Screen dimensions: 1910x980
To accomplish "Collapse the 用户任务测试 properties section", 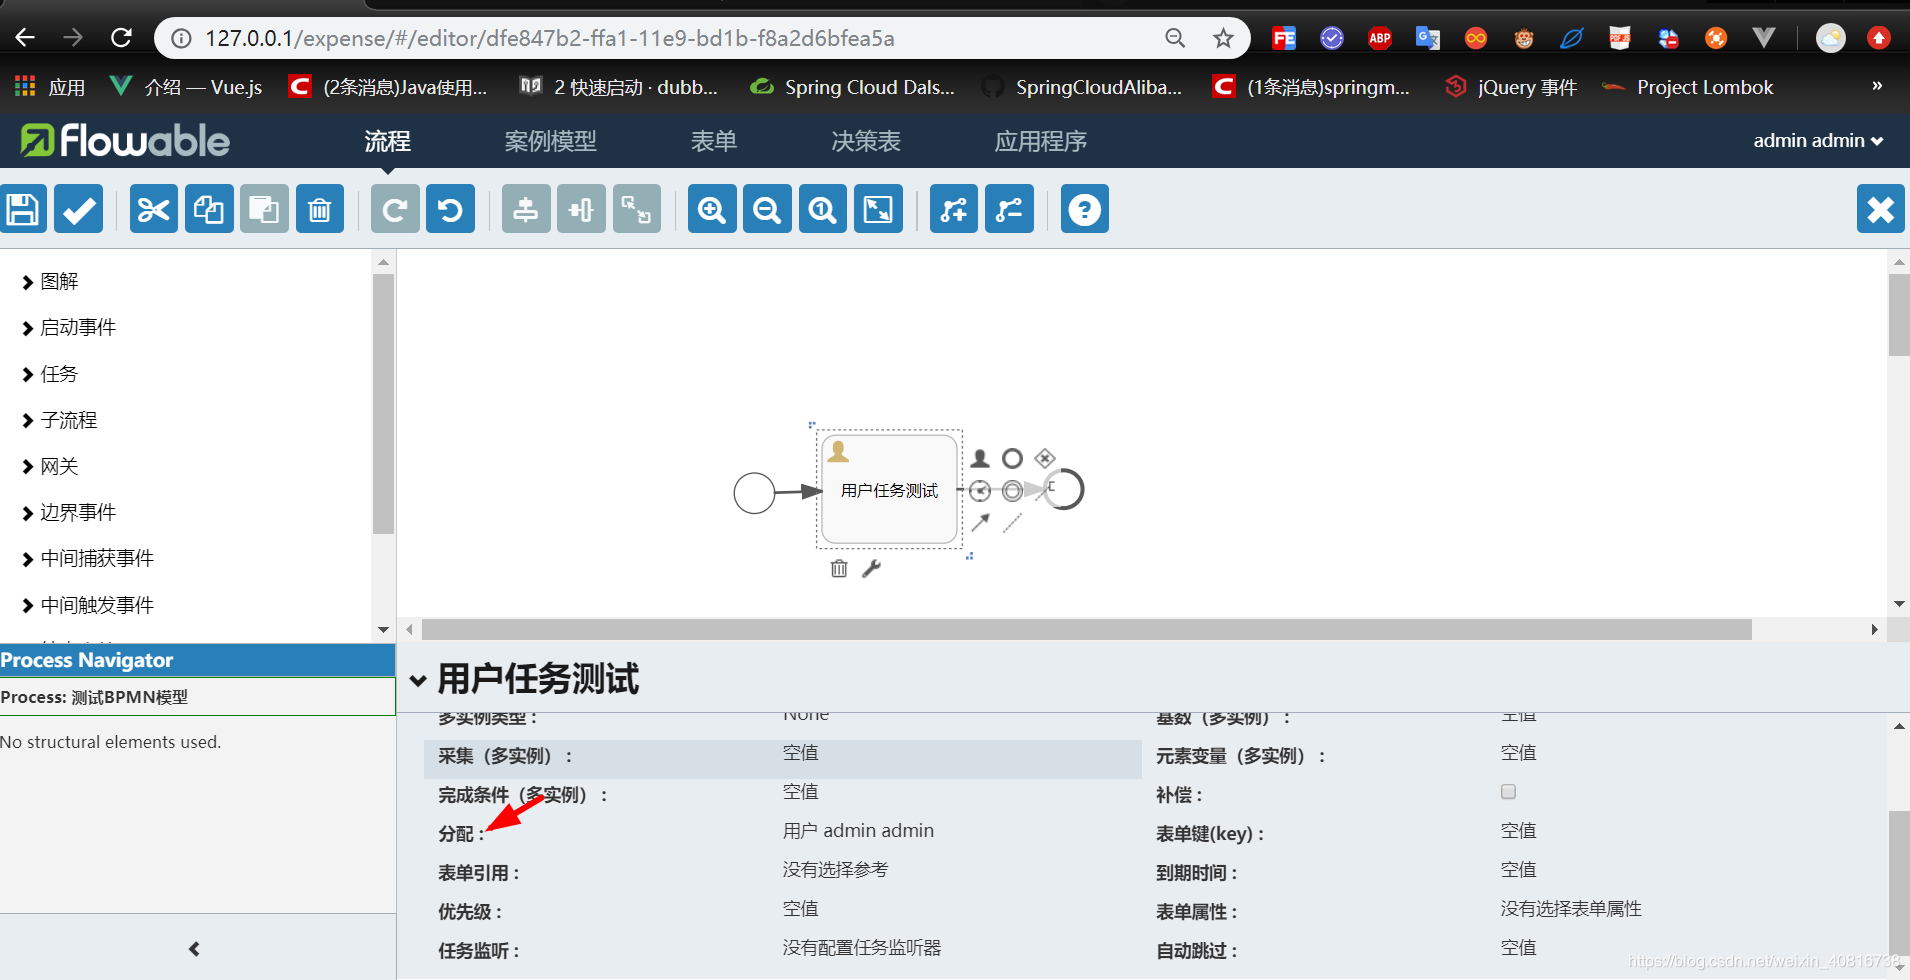I will [417, 680].
